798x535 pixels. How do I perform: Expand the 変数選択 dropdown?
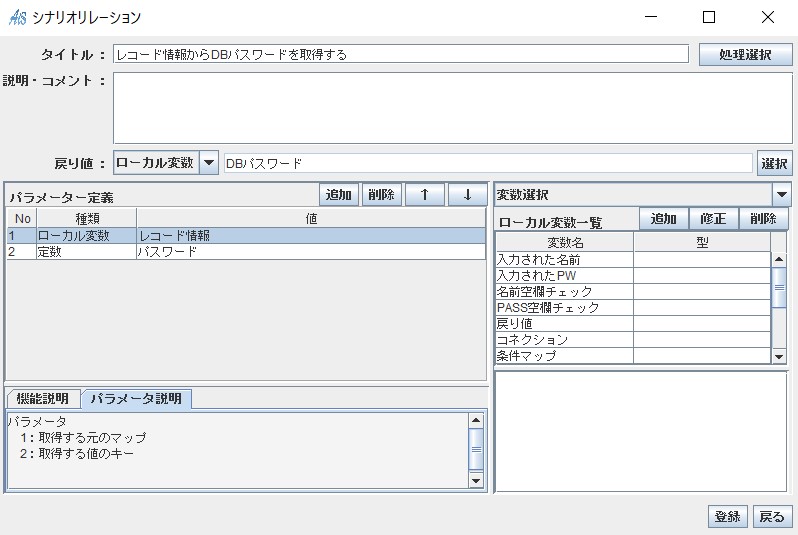coord(782,194)
